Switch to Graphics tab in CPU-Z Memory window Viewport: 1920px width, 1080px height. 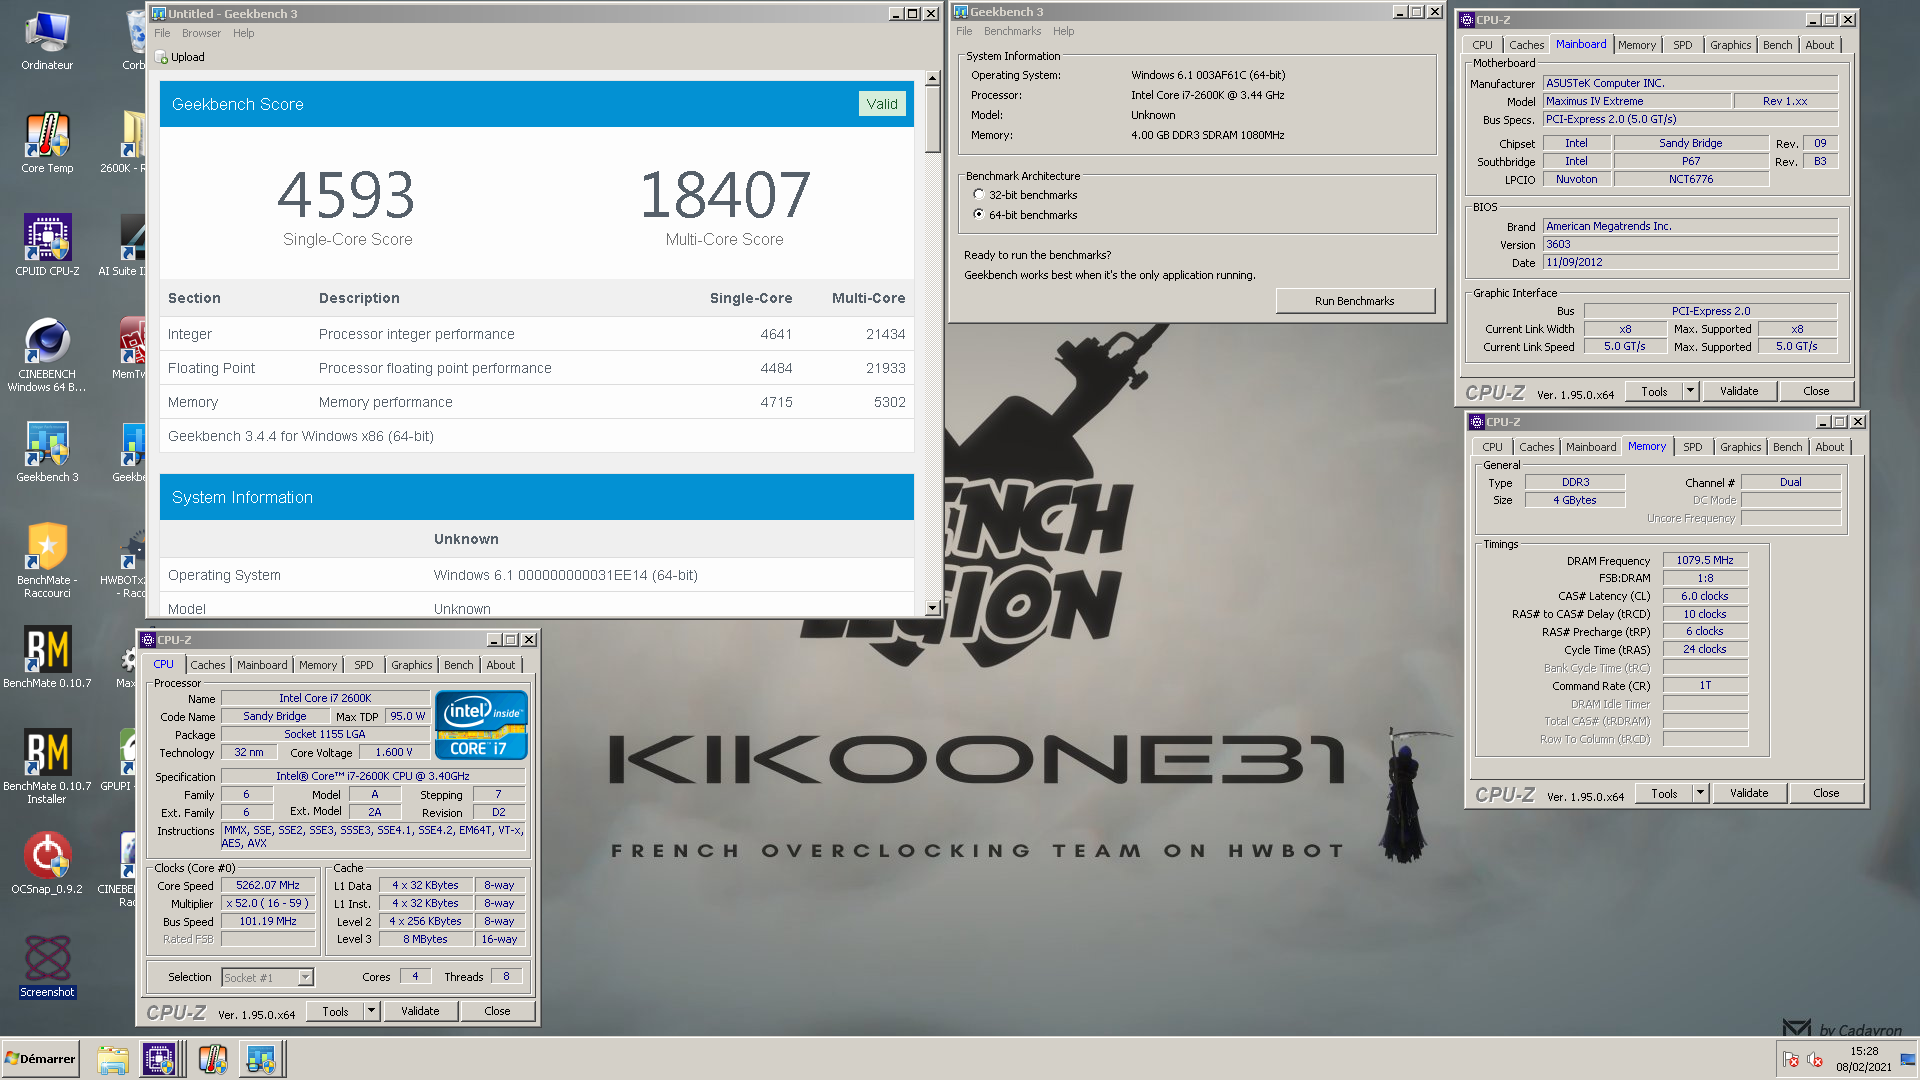point(1740,447)
